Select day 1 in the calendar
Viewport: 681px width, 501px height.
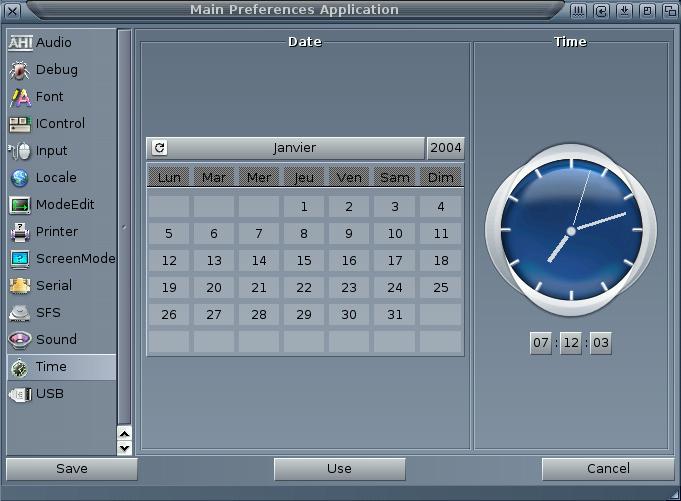(x=304, y=207)
